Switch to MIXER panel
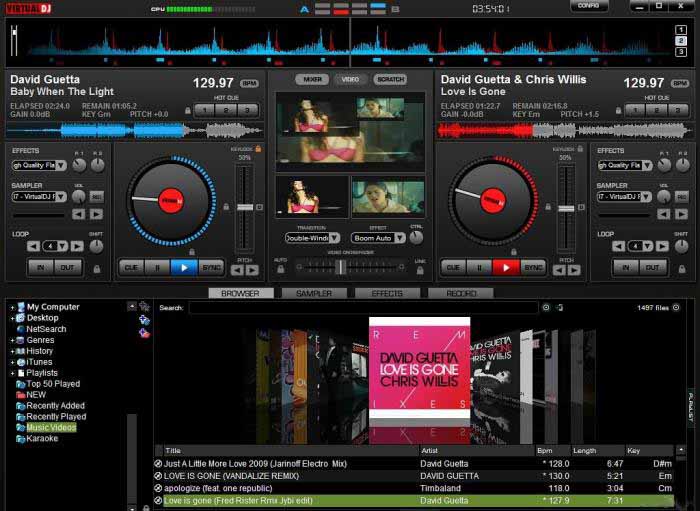Image resolution: width=700 pixels, height=511 pixels. click(x=312, y=79)
